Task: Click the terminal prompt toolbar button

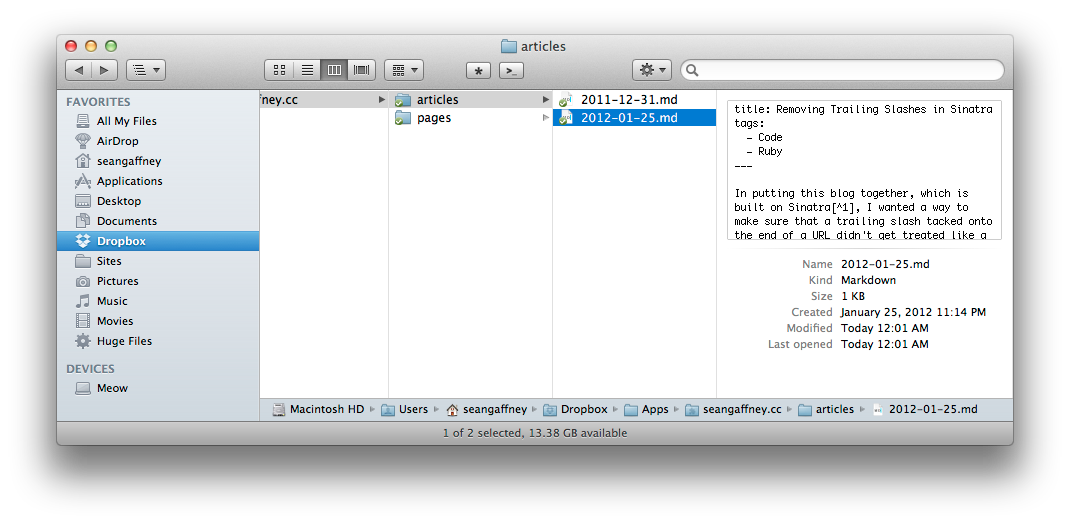Action: [511, 70]
